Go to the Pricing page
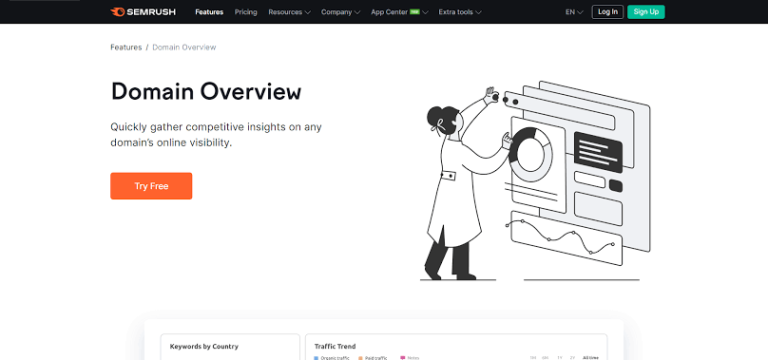Screen dimensions: 768x360 (246, 12)
